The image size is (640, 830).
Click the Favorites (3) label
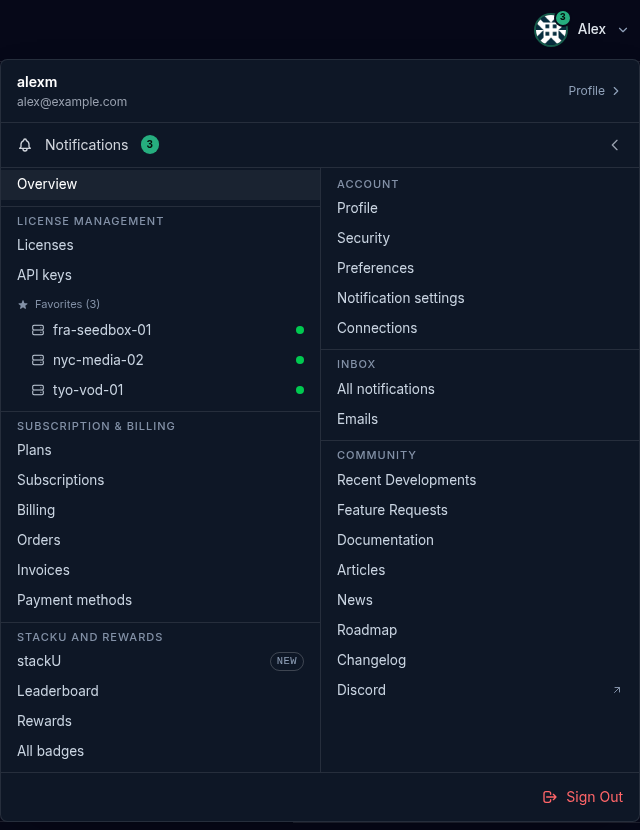point(67,304)
